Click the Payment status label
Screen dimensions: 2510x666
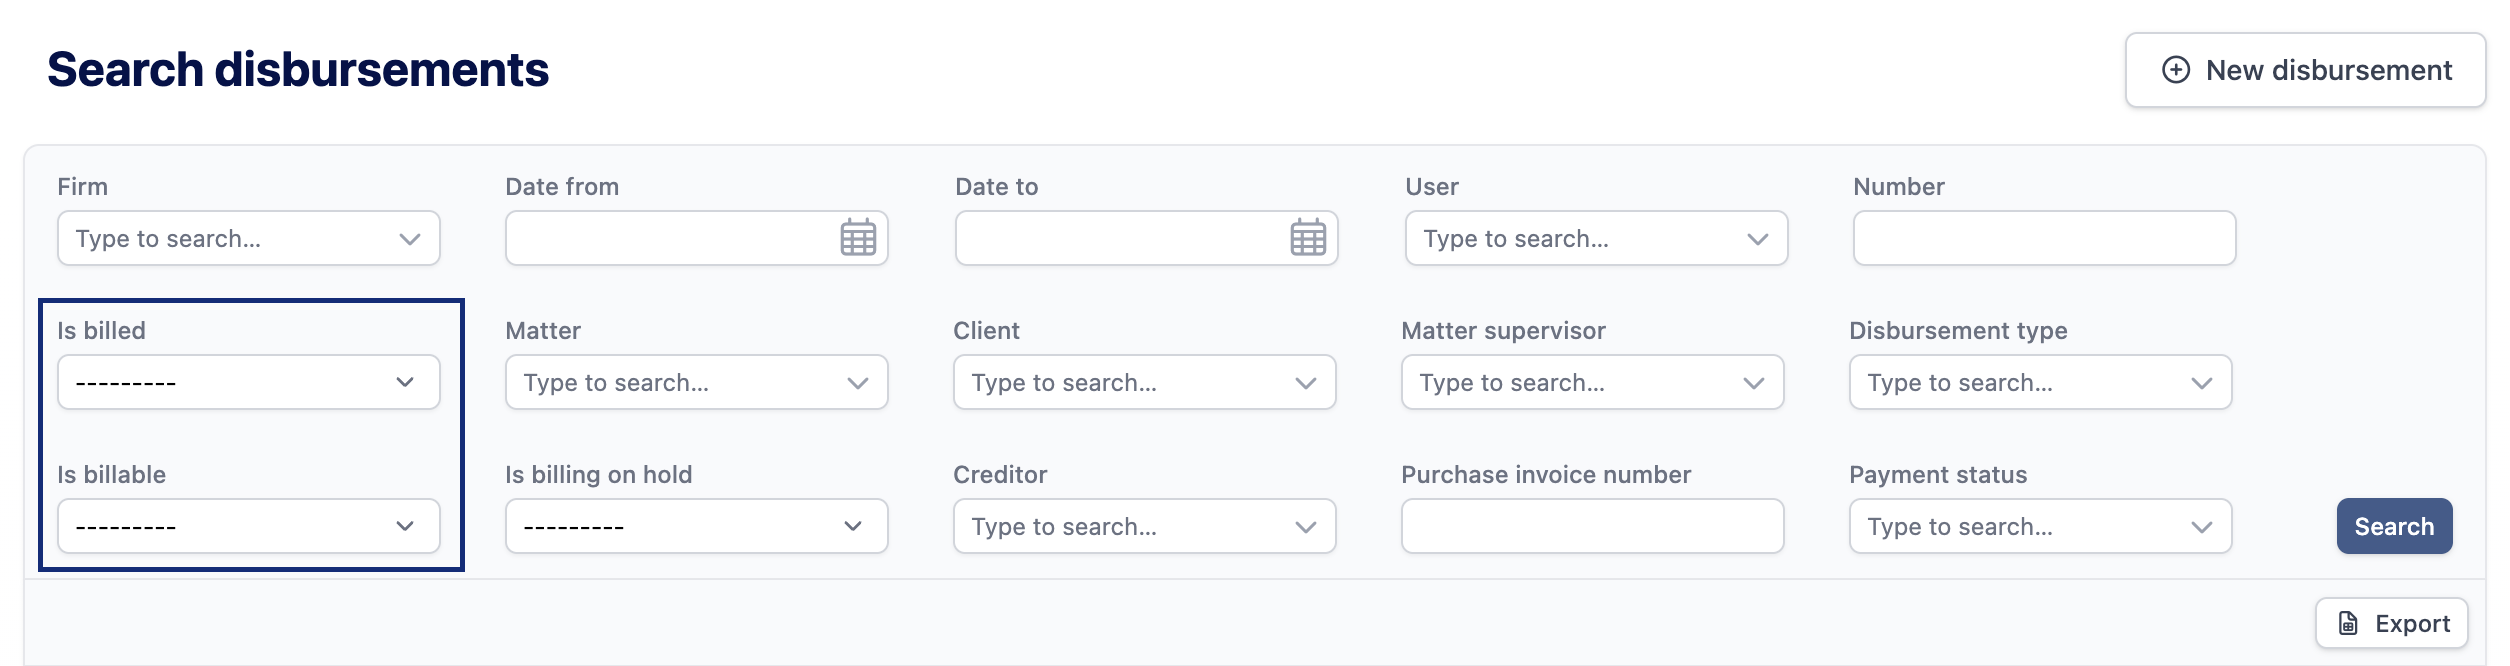click(1938, 475)
